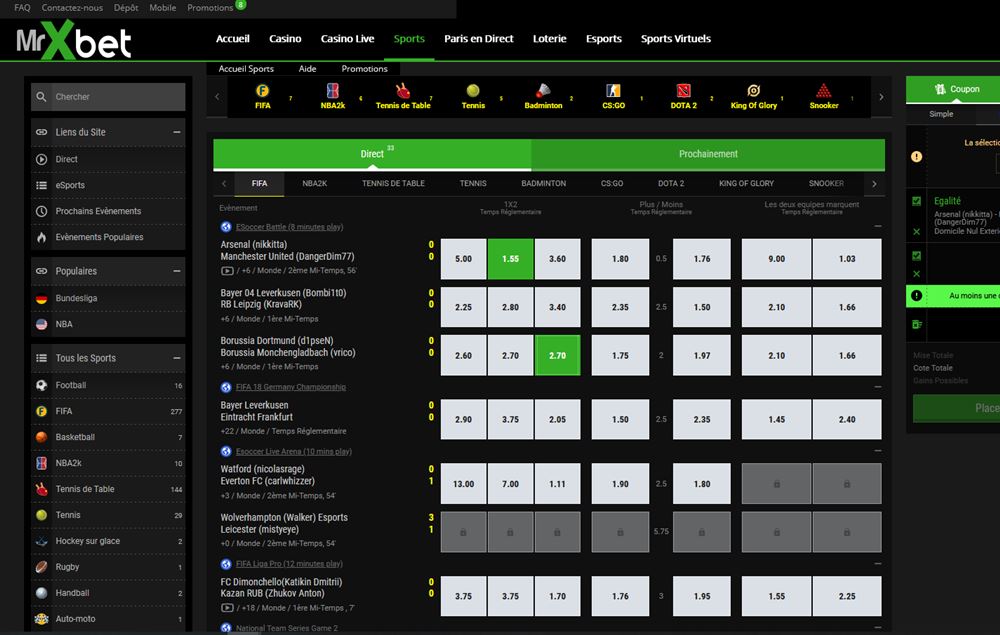Open live stream icon for FC Dimonchello match
The height and width of the screenshot is (635, 1000).
pyautogui.click(x=226, y=608)
